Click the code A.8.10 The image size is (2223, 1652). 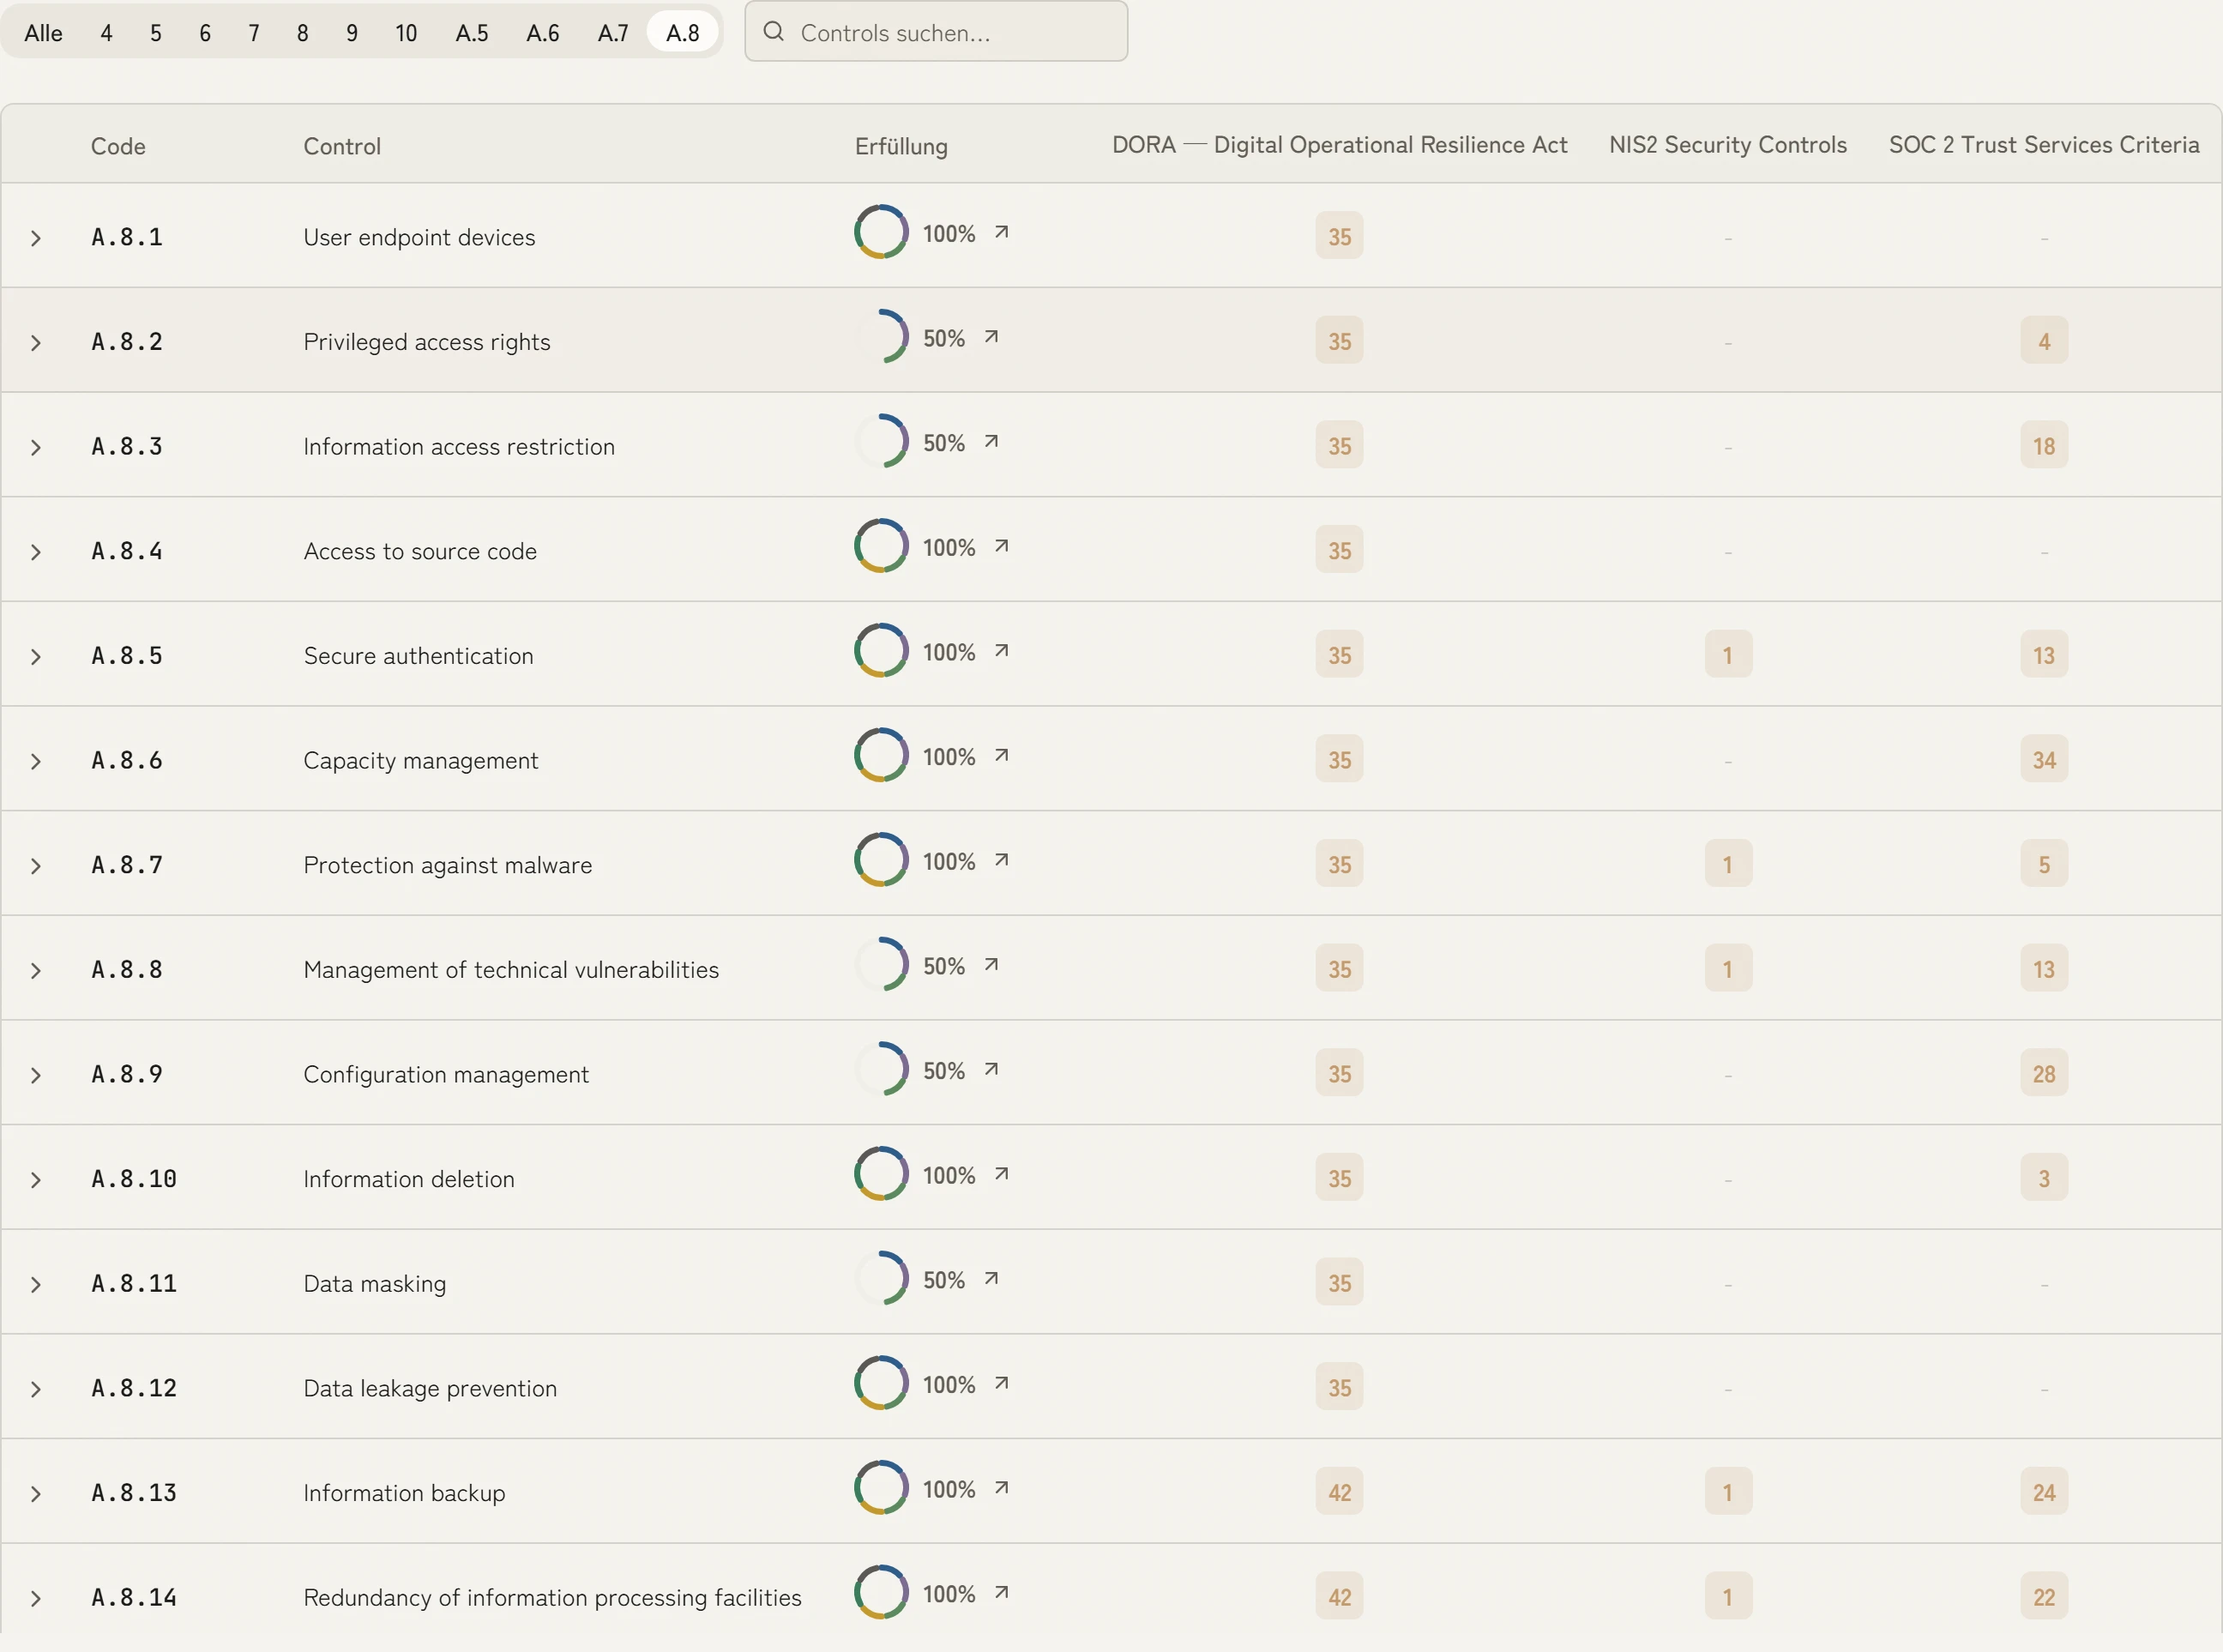(x=134, y=1179)
